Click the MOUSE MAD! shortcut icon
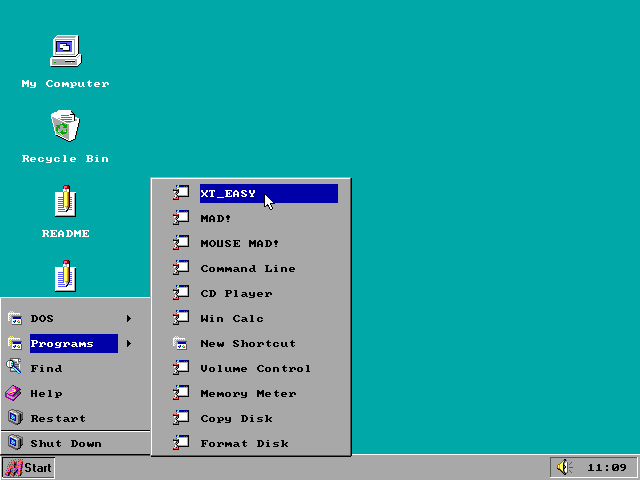This screenshot has height=480, width=640. pos(181,242)
